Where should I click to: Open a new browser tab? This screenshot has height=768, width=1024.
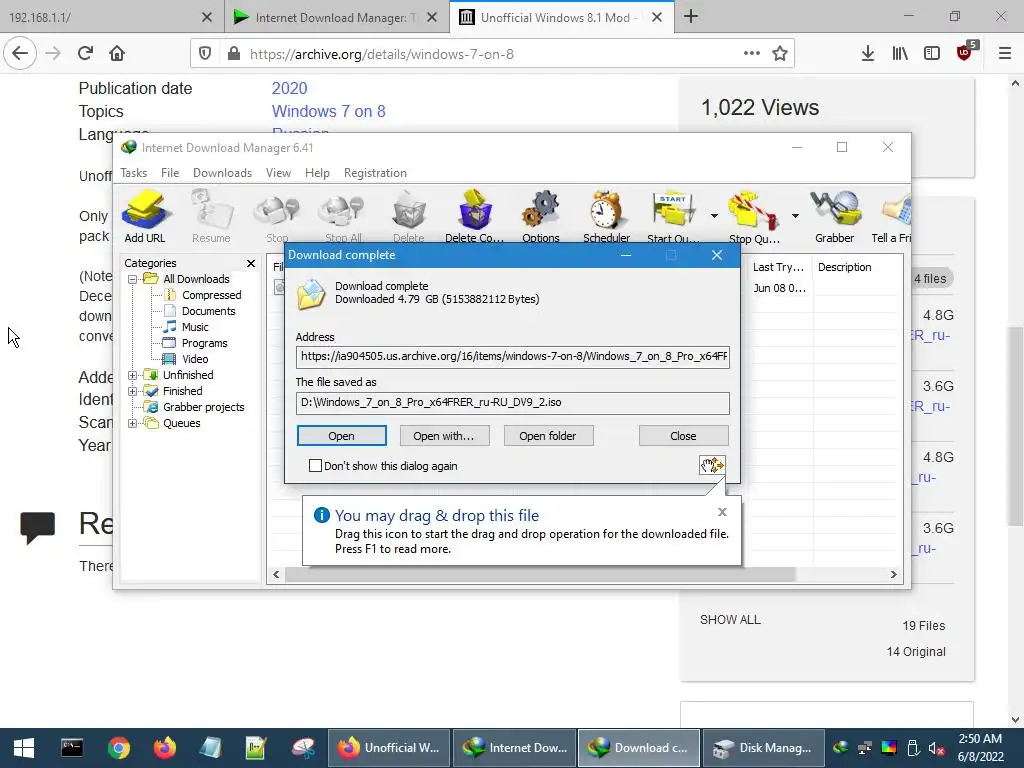691,17
